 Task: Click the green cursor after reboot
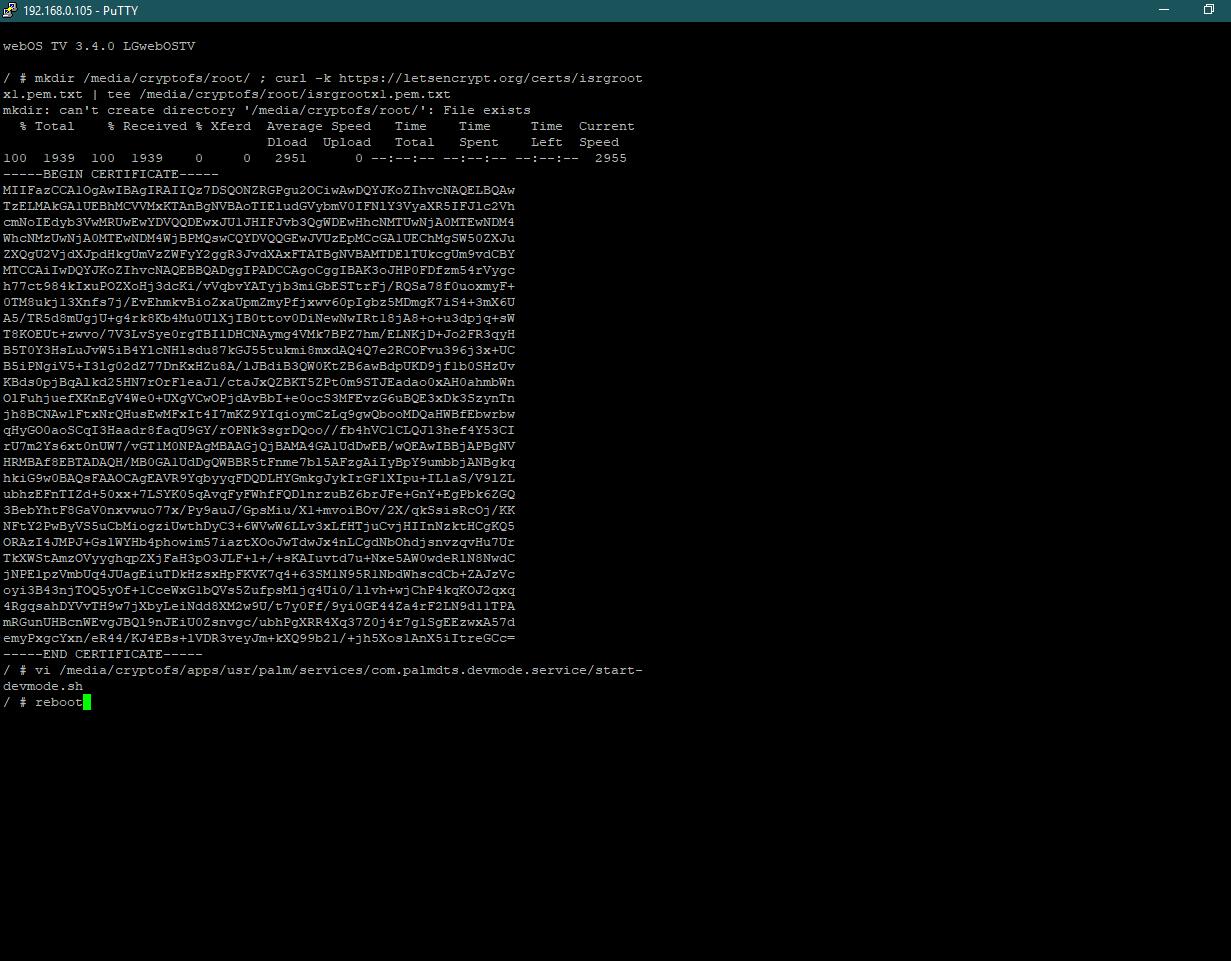(87, 702)
